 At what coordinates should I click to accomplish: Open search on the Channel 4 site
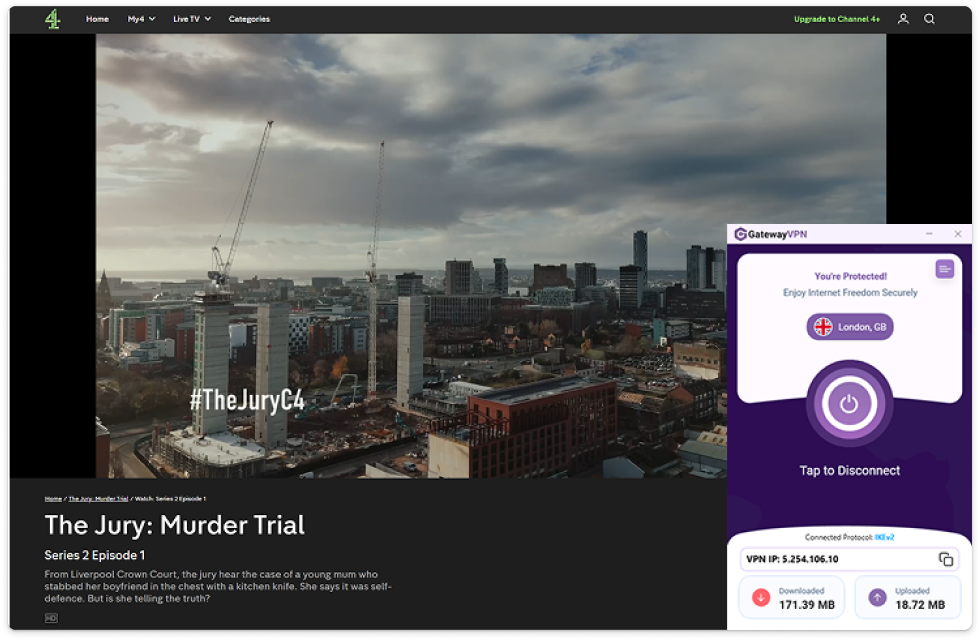(929, 18)
